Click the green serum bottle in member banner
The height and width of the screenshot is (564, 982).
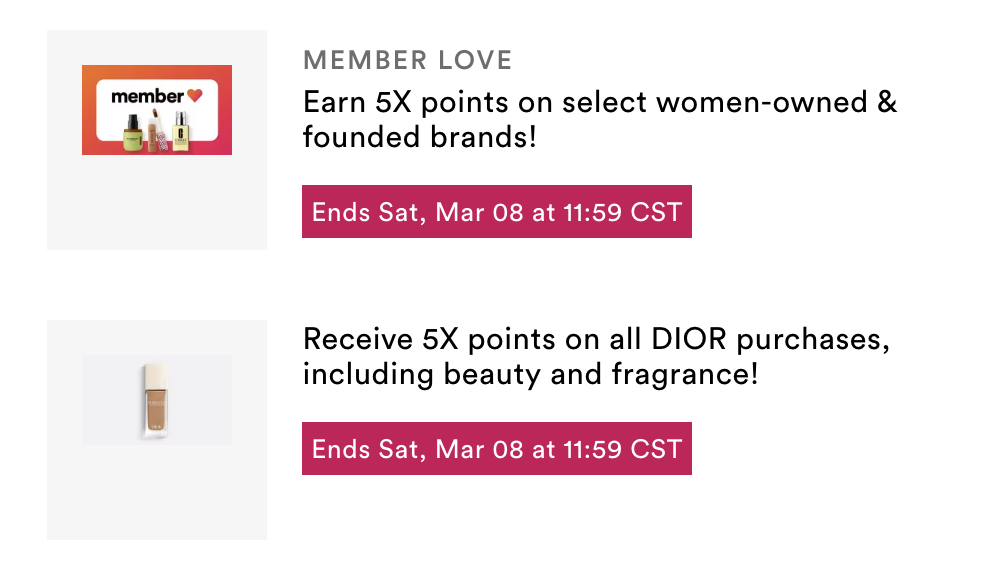tap(133, 133)
